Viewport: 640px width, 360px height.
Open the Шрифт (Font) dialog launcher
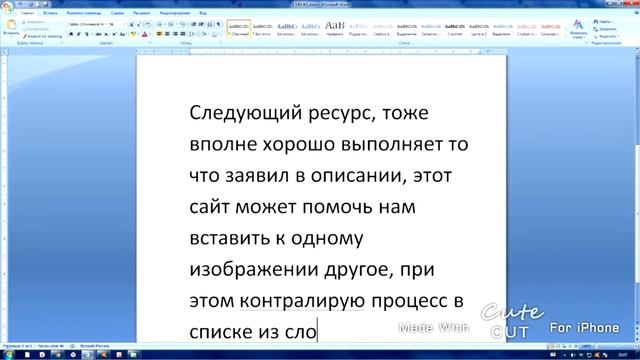pos(149,43)
